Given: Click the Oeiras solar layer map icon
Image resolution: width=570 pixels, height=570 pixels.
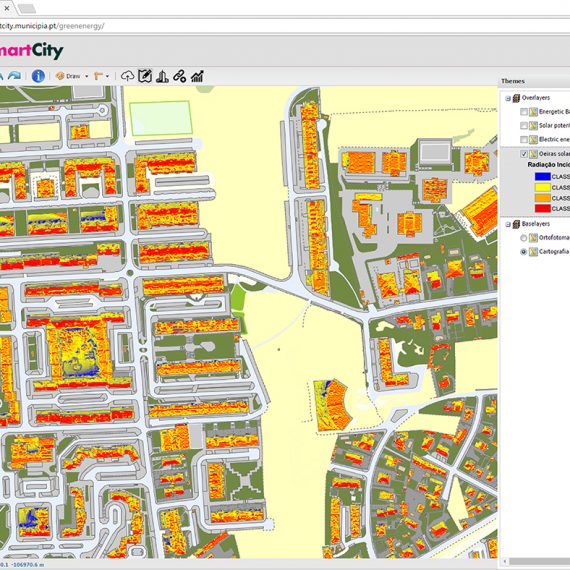Looking at the screenshot, I should (x=533, y=154).
